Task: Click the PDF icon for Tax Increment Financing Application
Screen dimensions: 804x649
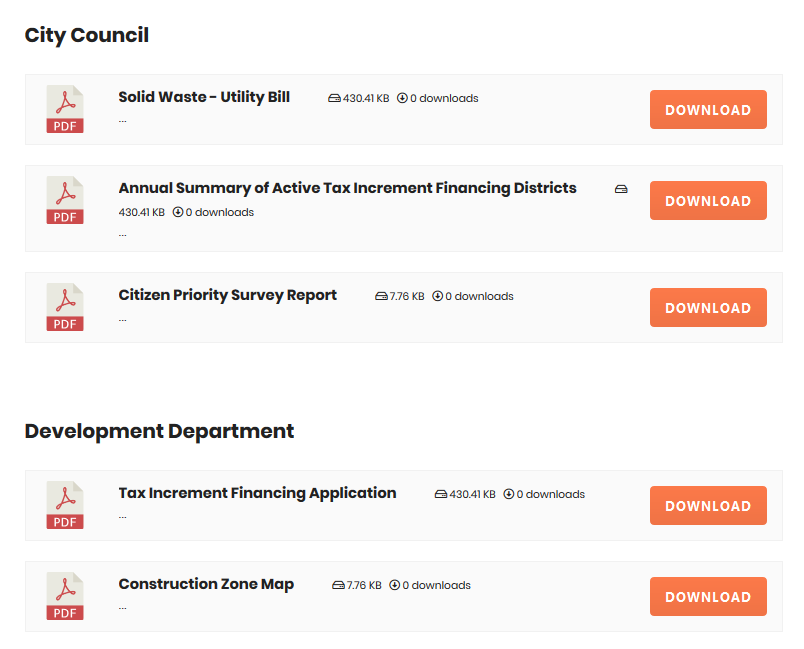Action: coord(65,505)
